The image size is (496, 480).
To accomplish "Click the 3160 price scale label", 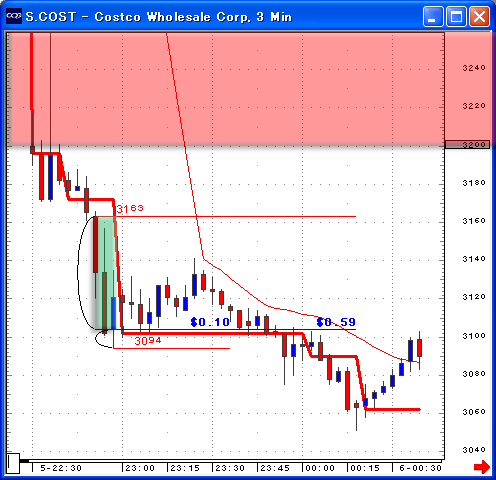I will pyautogui.click(x=474, y=221).
